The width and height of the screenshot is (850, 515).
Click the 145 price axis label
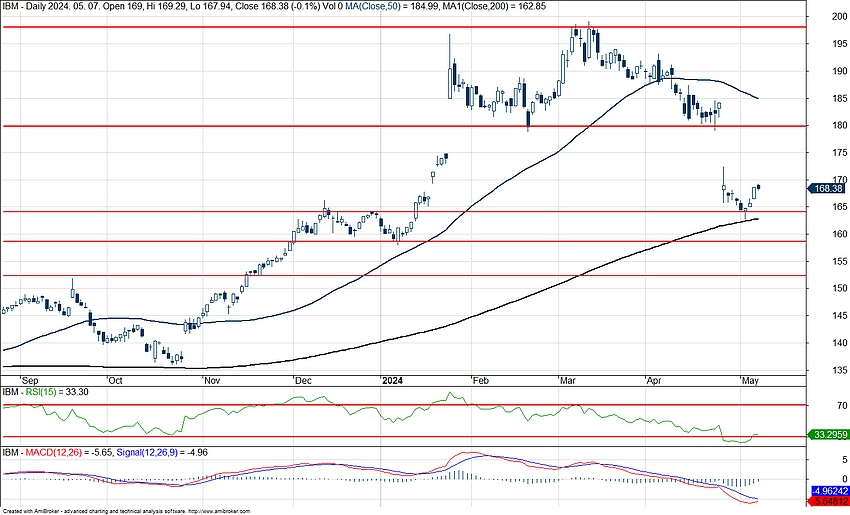tap(840, 316)
